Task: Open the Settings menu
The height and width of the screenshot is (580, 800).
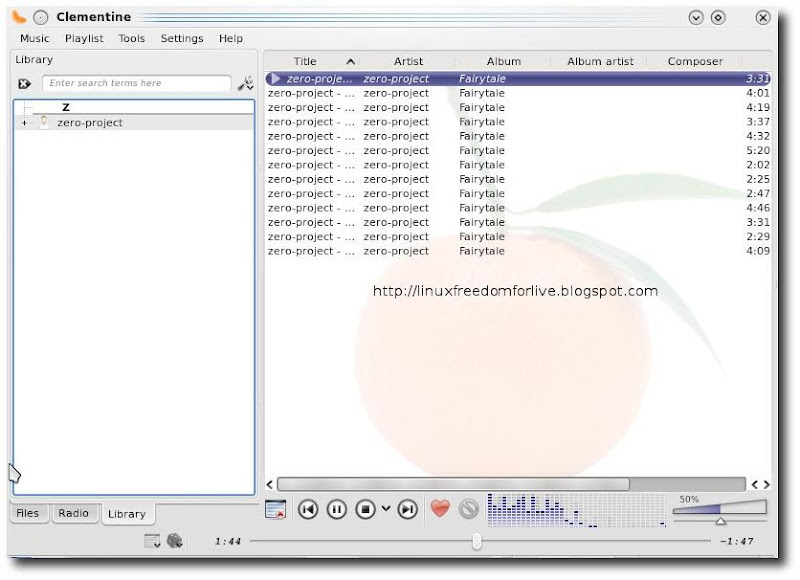Action: 182,38
